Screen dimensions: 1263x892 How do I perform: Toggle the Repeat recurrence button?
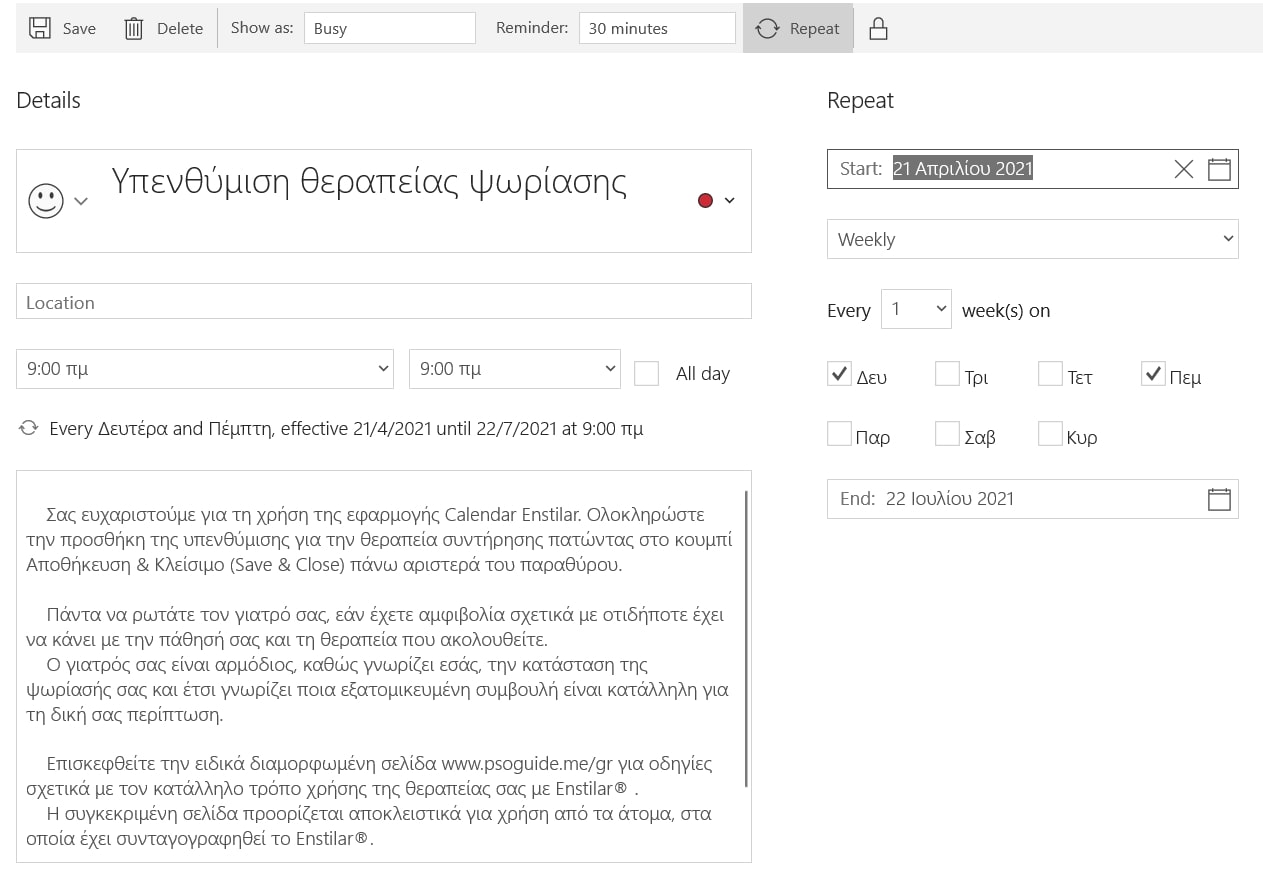click(x=797, y=28)
